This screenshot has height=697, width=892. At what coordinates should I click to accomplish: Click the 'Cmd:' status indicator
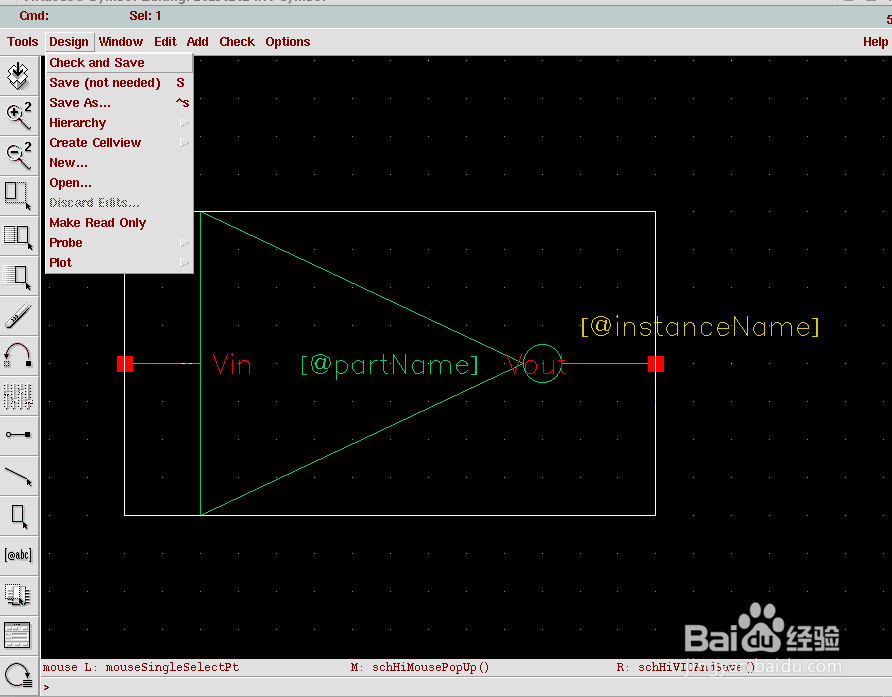[34, 15]
